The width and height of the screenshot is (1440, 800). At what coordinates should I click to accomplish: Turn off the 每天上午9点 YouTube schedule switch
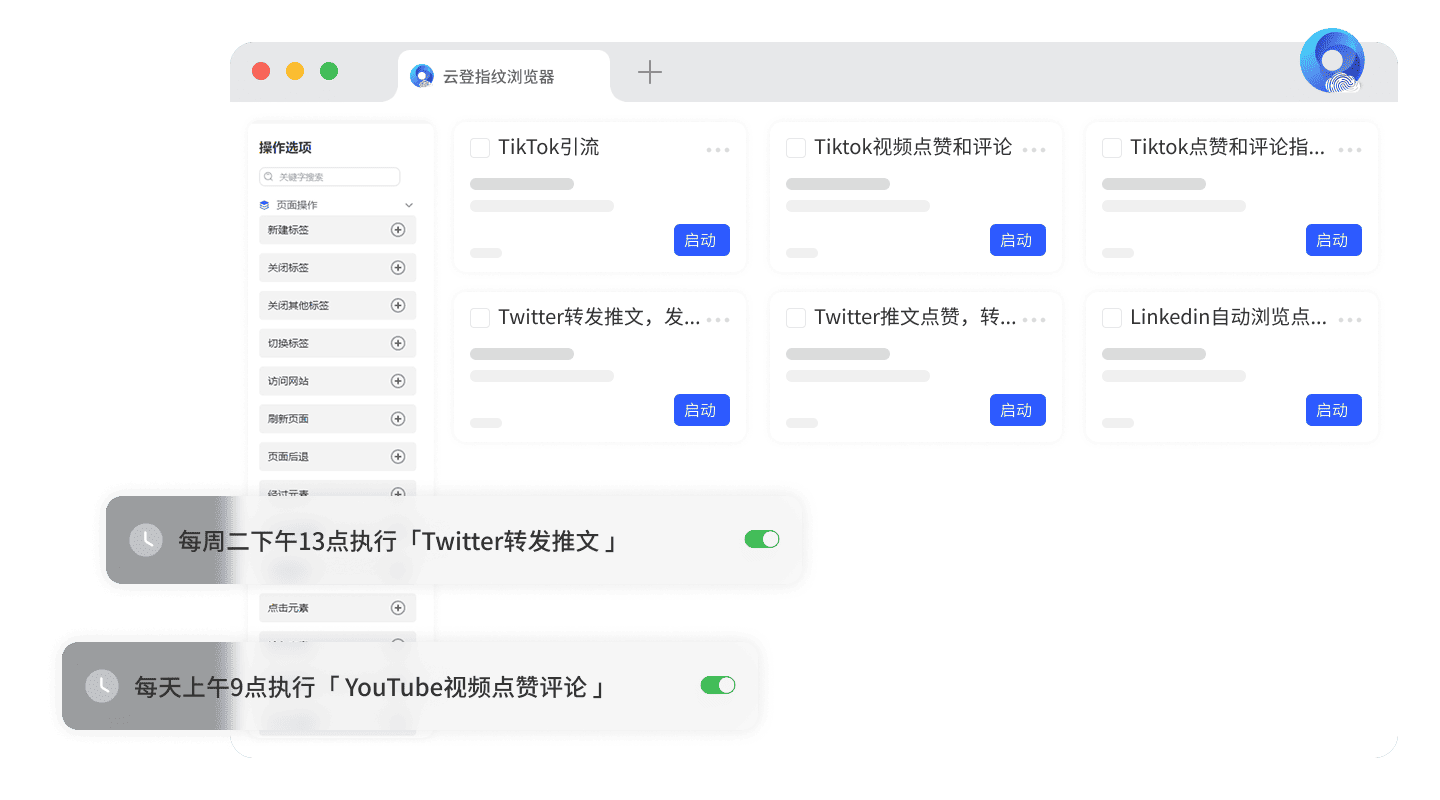click(717, 685)
